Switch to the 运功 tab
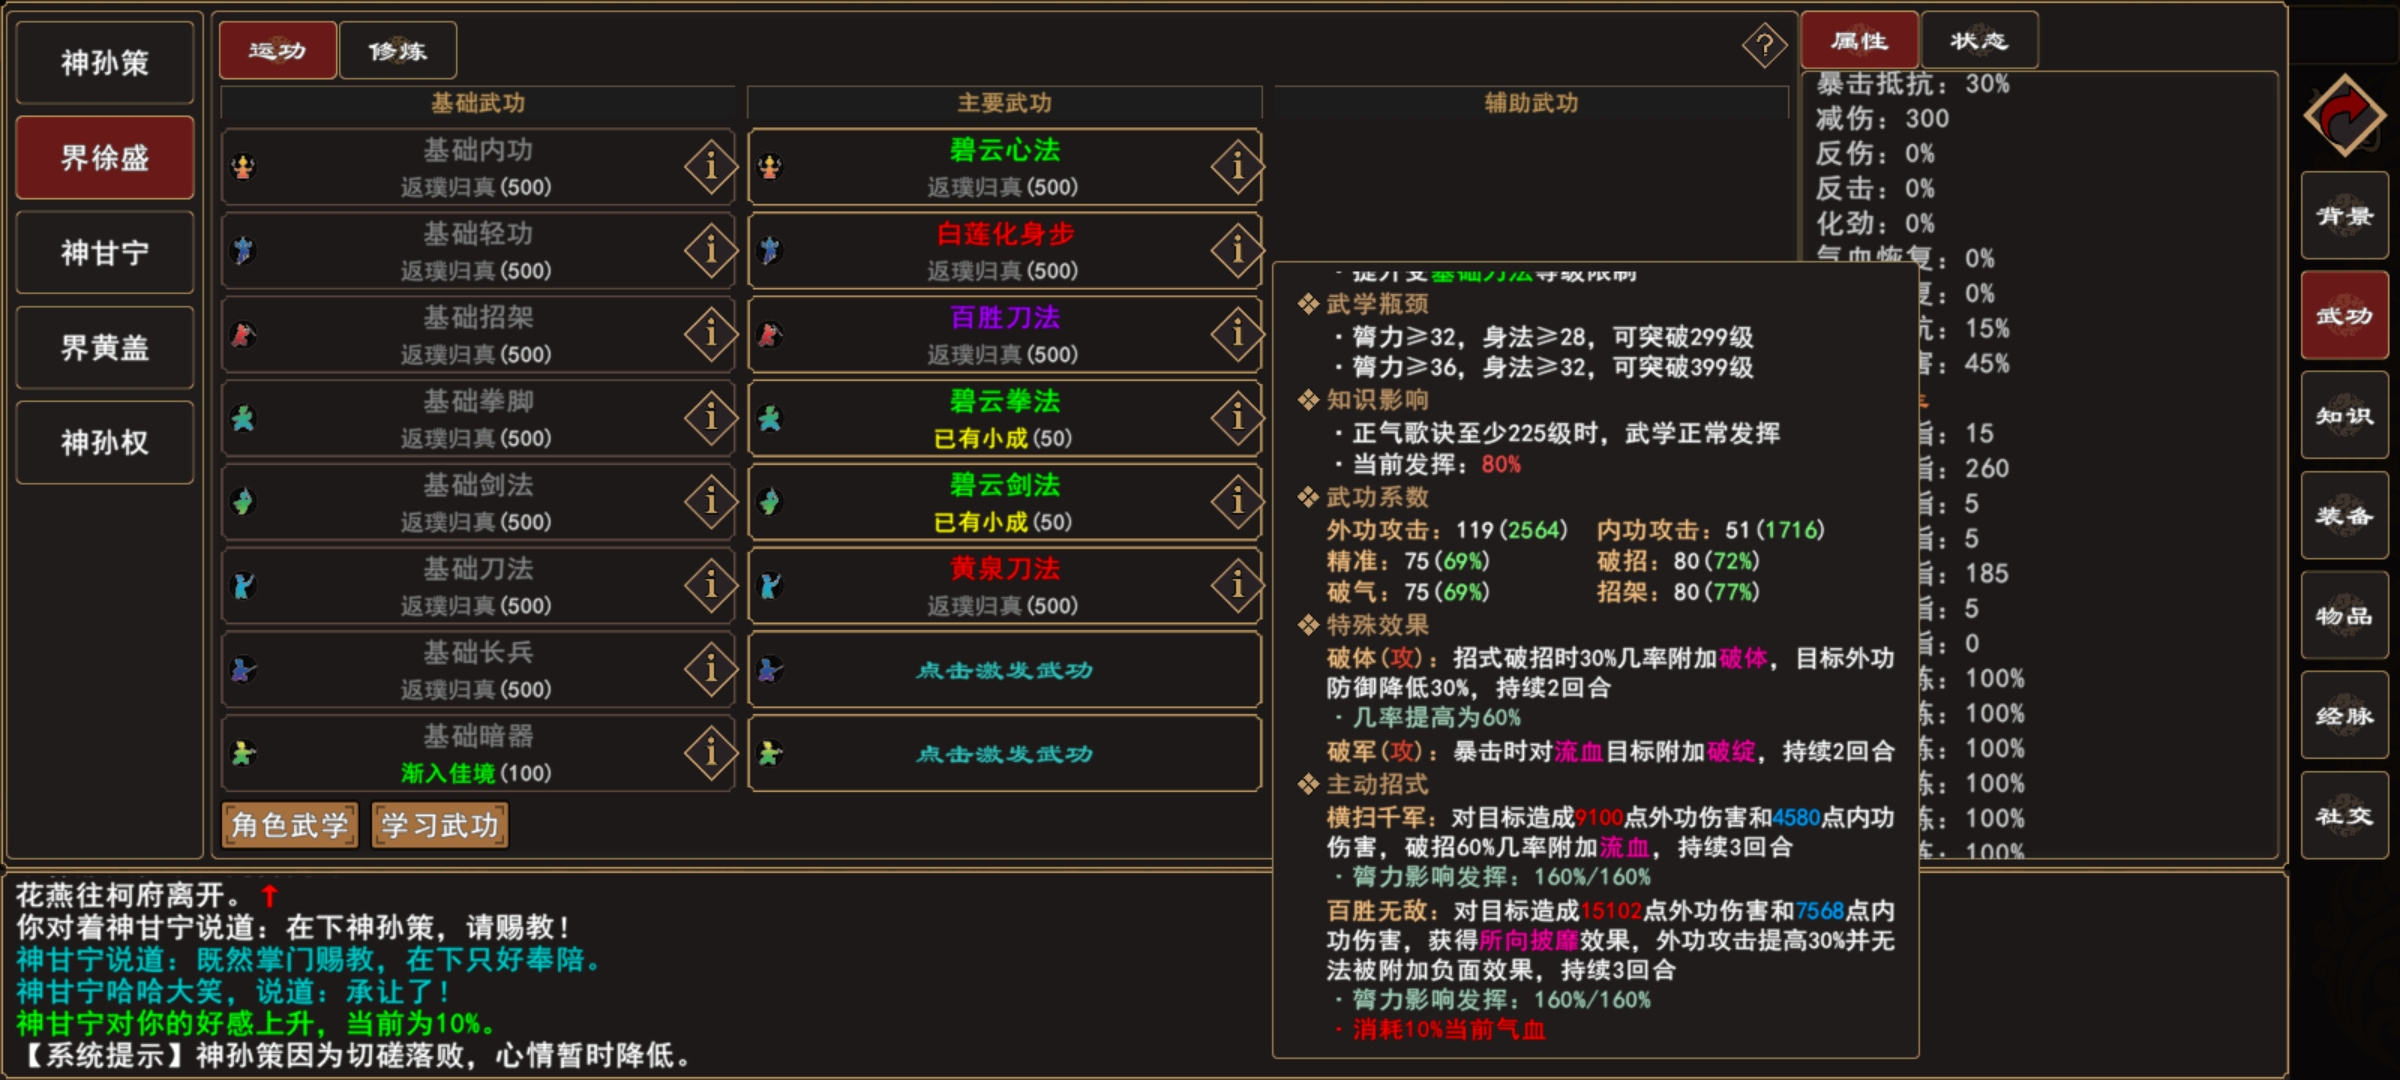The image size is (2400, 1080). pos(278,51)
